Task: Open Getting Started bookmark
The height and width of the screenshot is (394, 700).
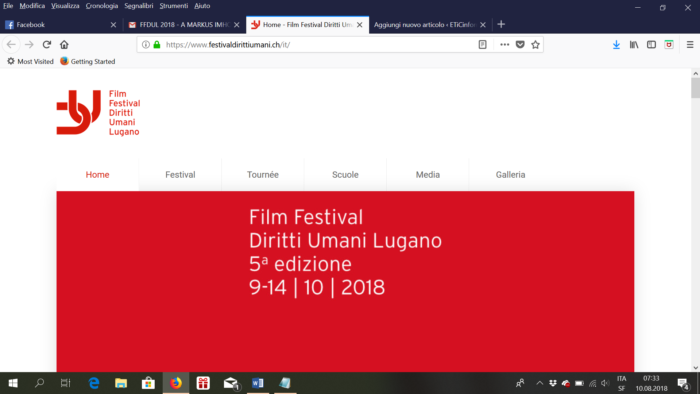Action: tap(88, 62)
